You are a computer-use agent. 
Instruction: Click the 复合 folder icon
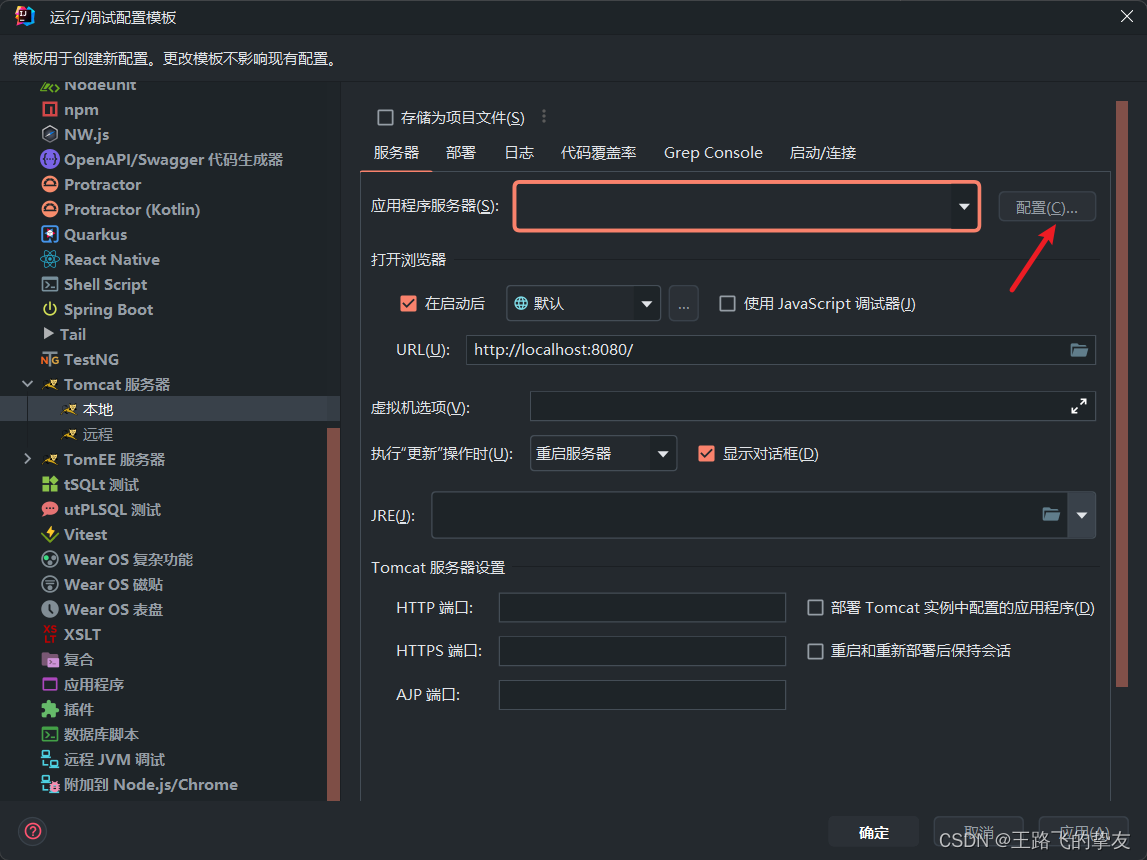tap(50, 660)
